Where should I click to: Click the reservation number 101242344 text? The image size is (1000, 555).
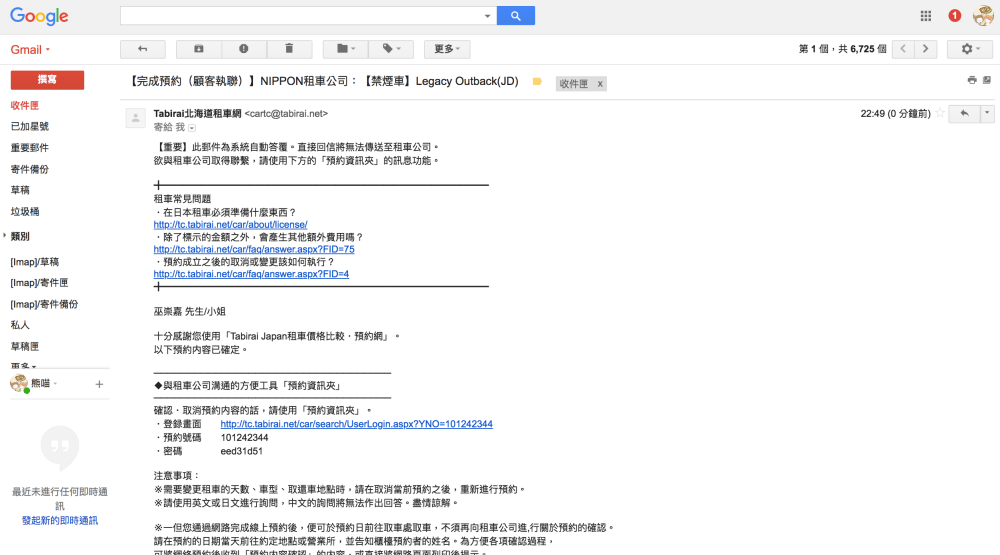(244, 438)
